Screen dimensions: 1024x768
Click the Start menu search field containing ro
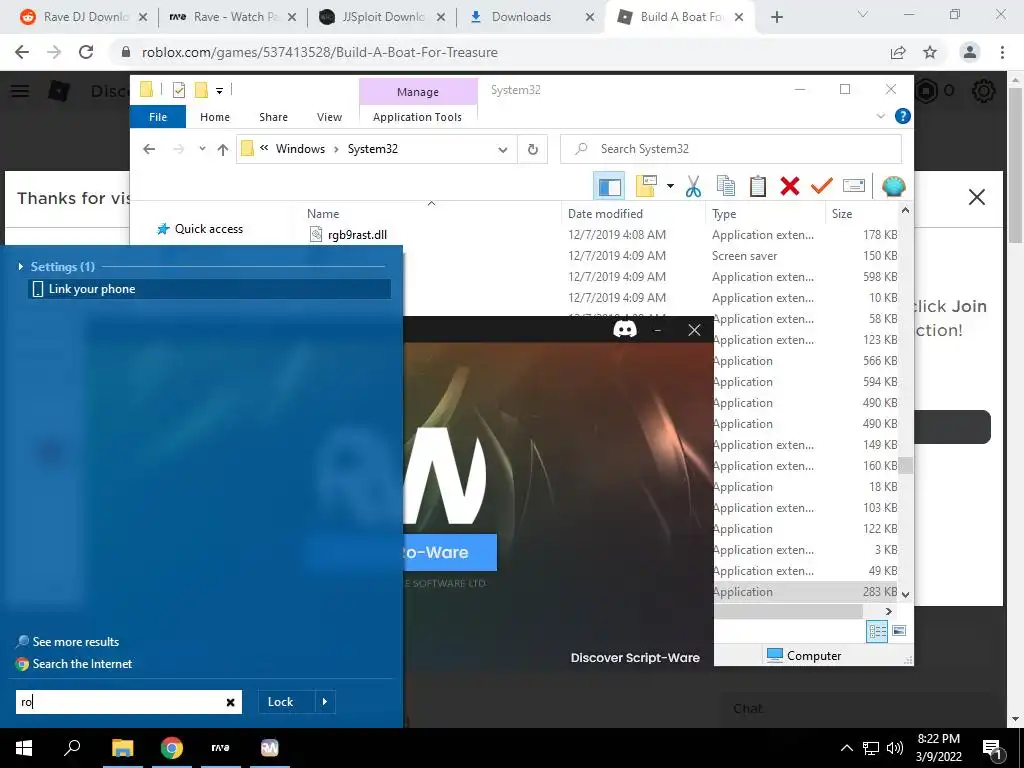[129, 702]
